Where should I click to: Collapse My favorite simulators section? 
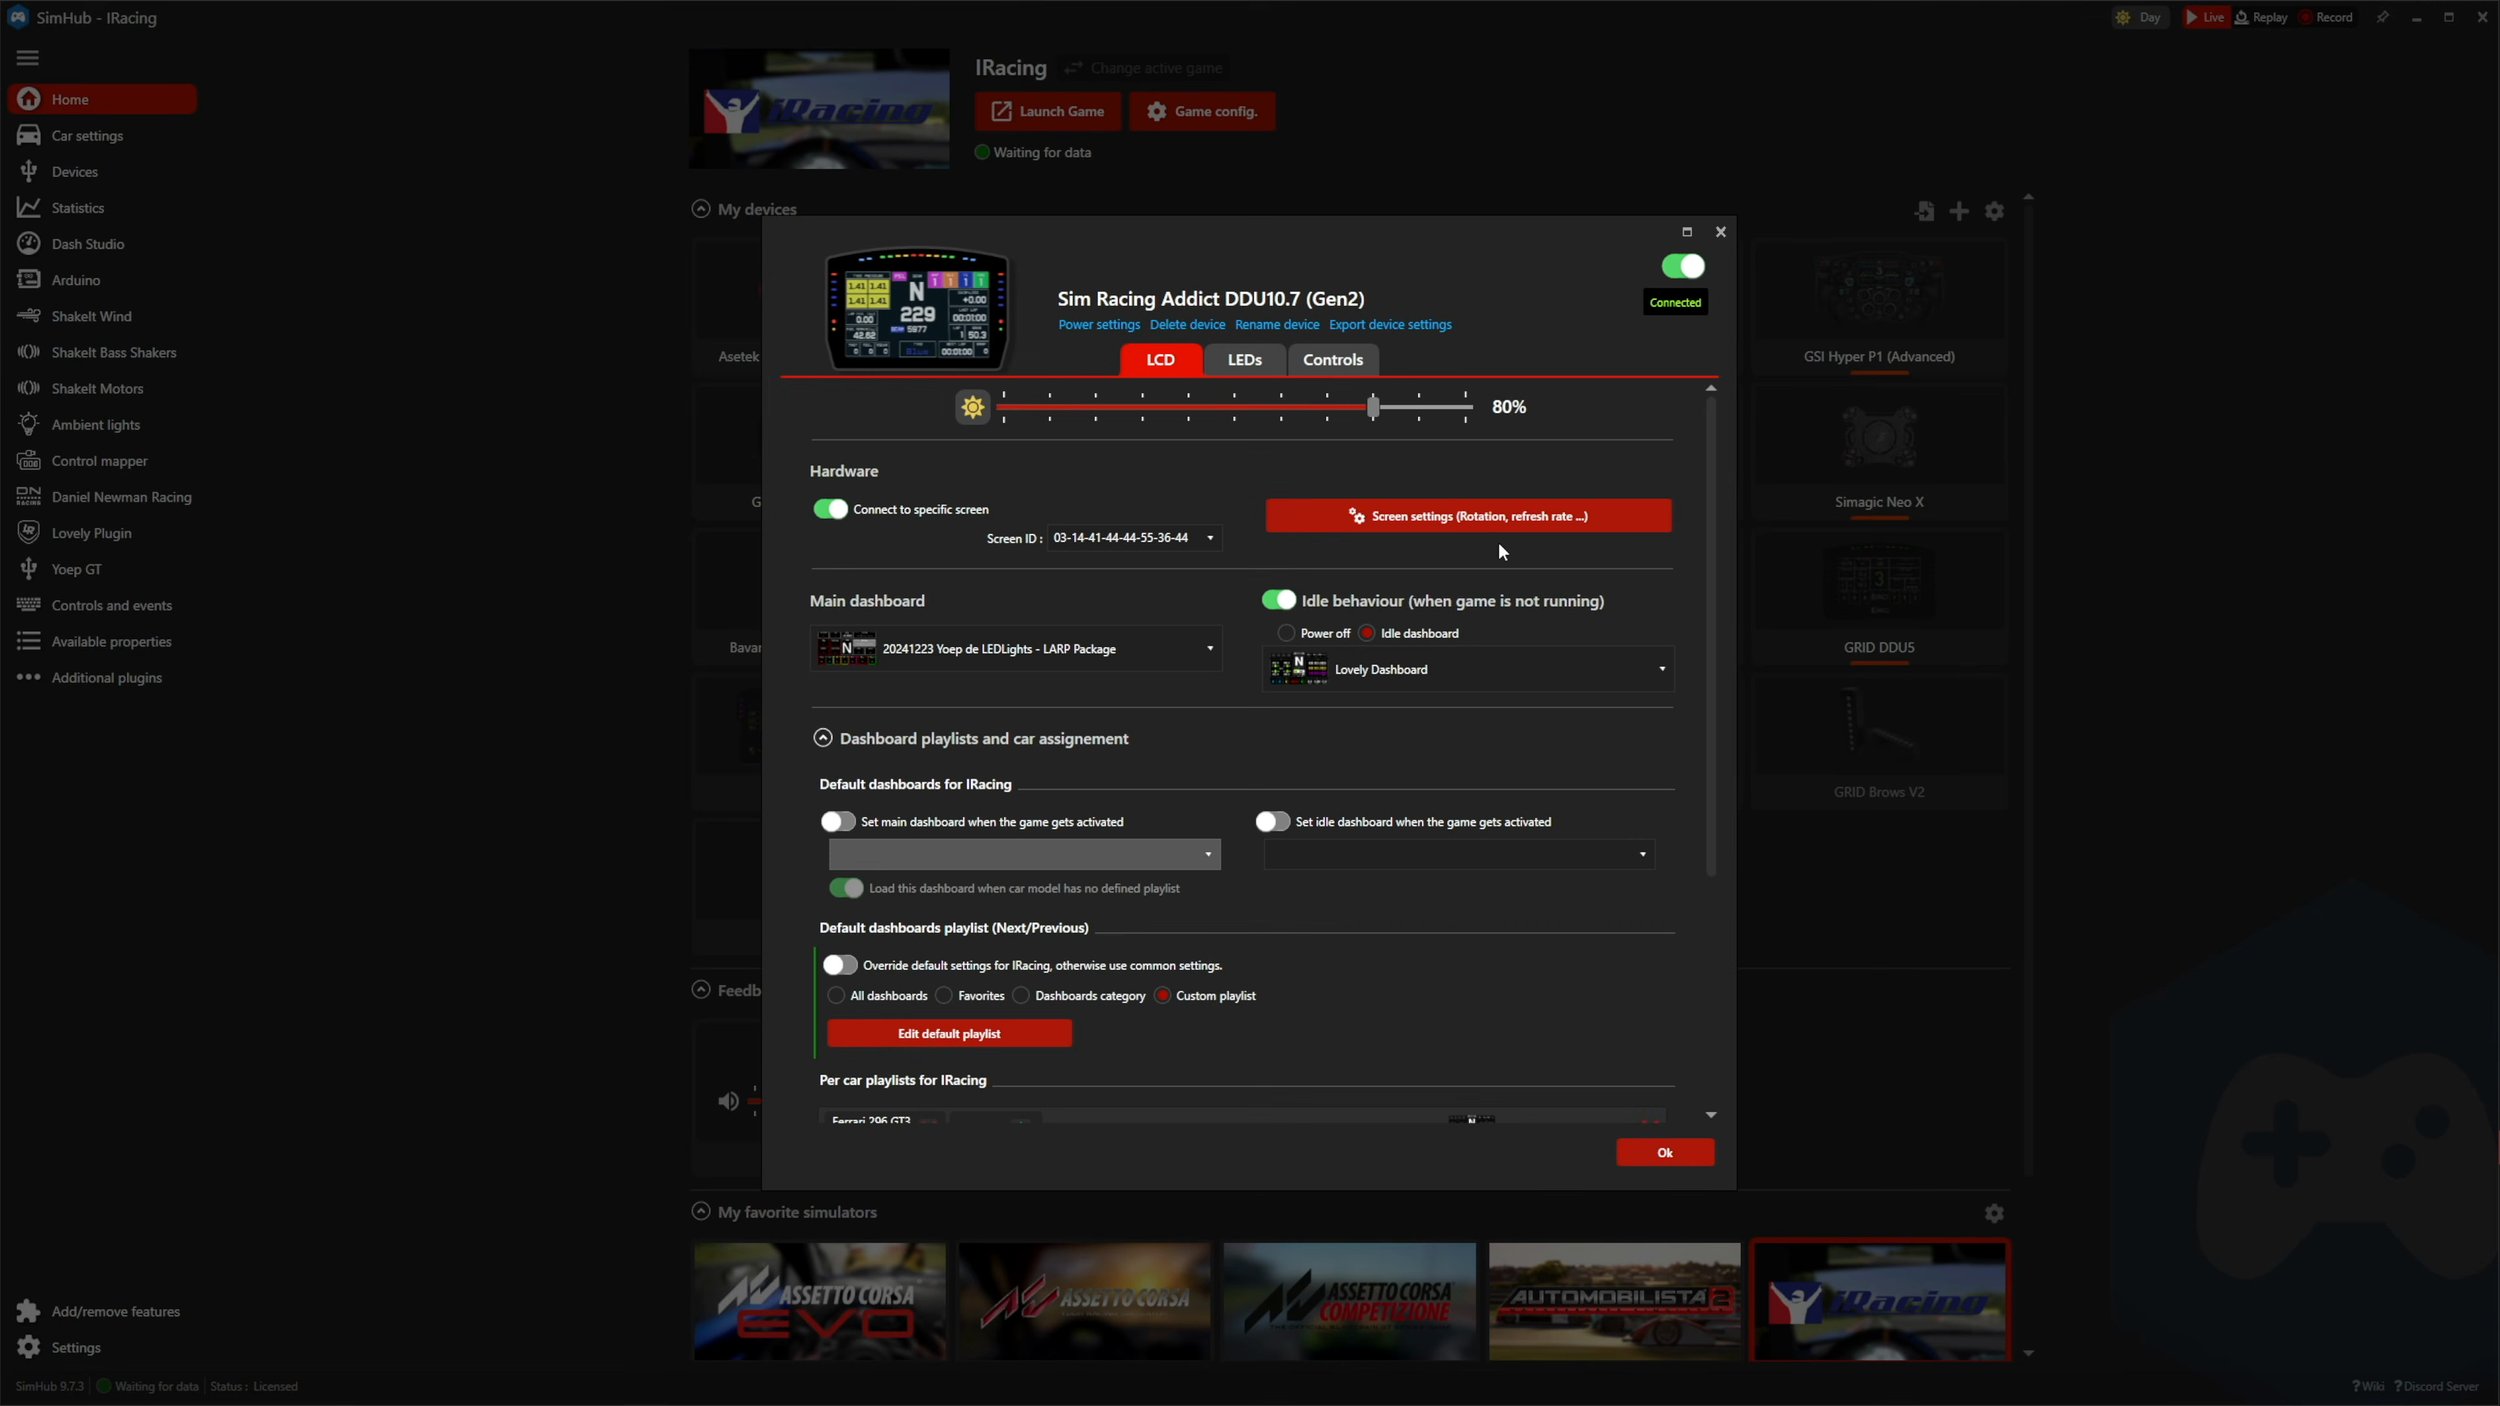click(x=700, y=1211)
